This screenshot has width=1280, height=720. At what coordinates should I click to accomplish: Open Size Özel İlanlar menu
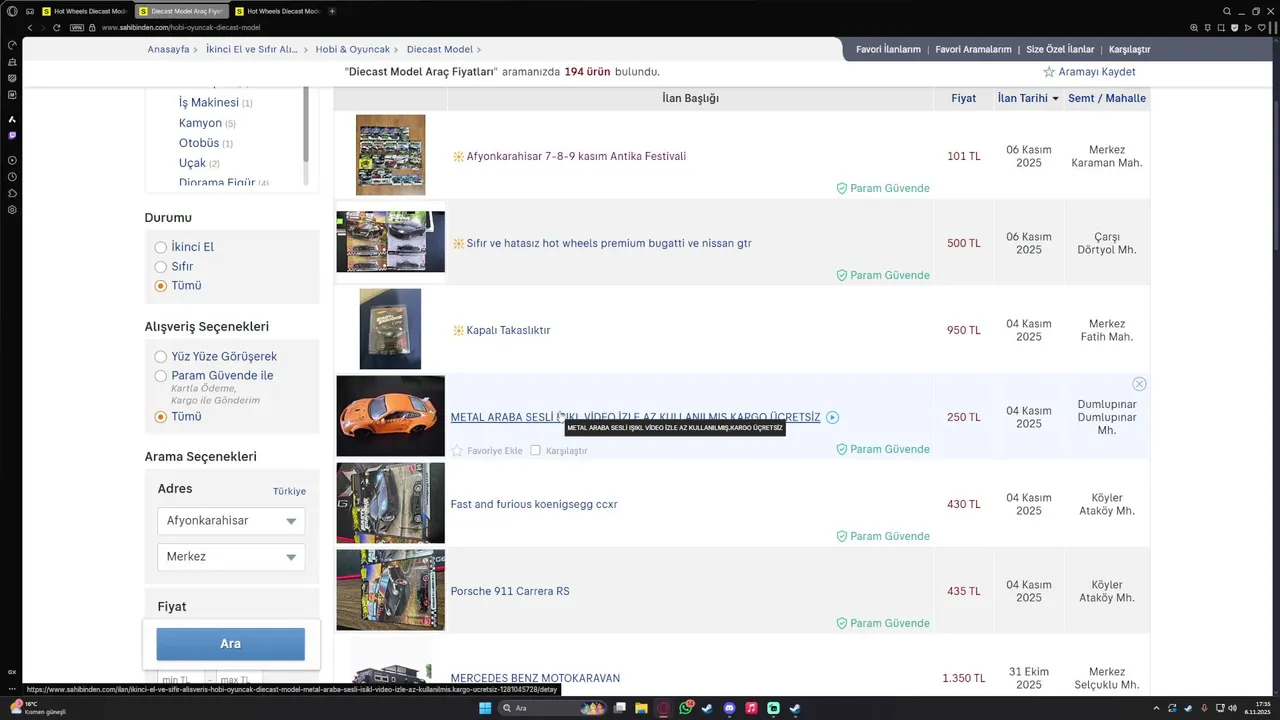(1060, 49)
